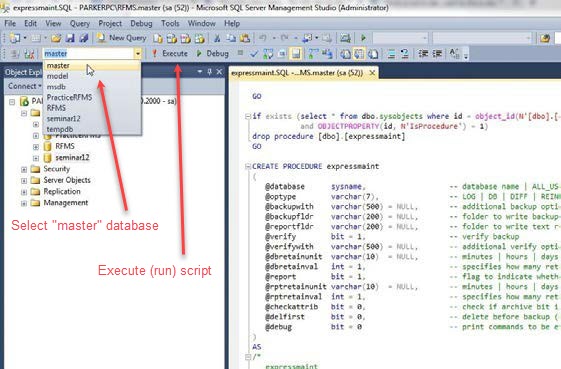561x369 pixels.
Task: Click the database name input field showing master
Action: pyautogui.click(x=88, y=54)
